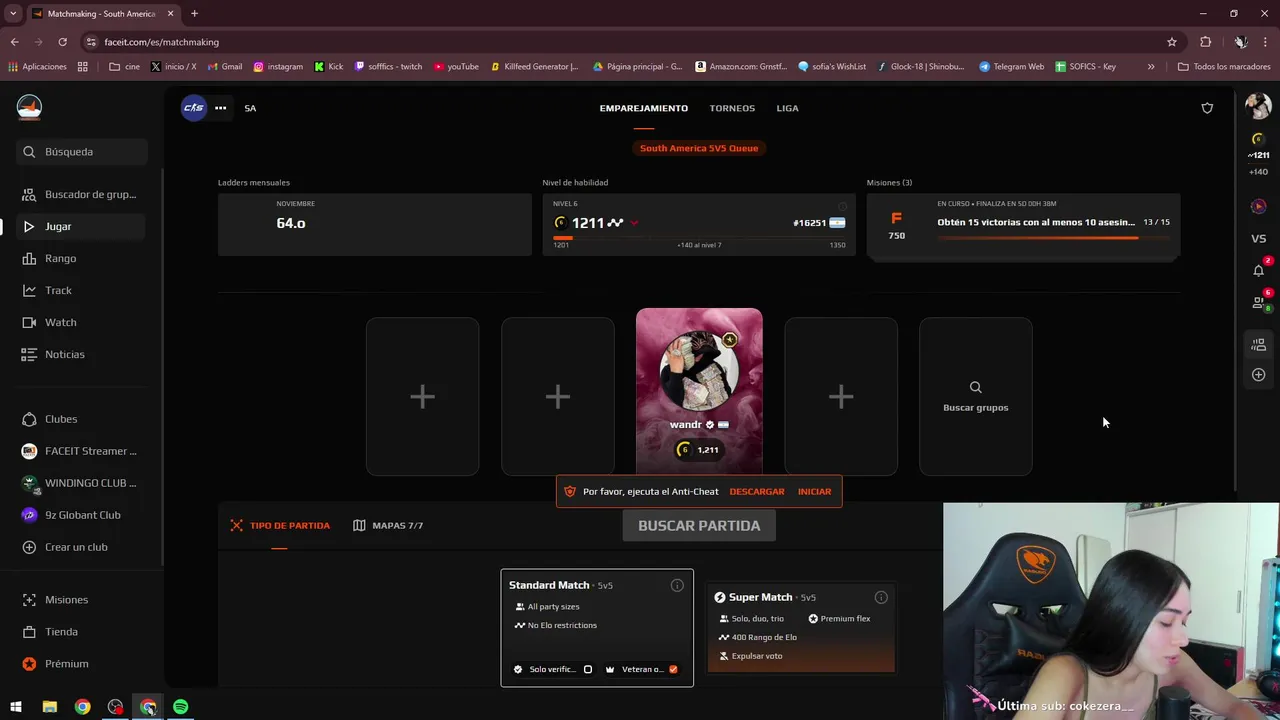Open the Clubes section

pyautogui.click(x=82, y=419)
